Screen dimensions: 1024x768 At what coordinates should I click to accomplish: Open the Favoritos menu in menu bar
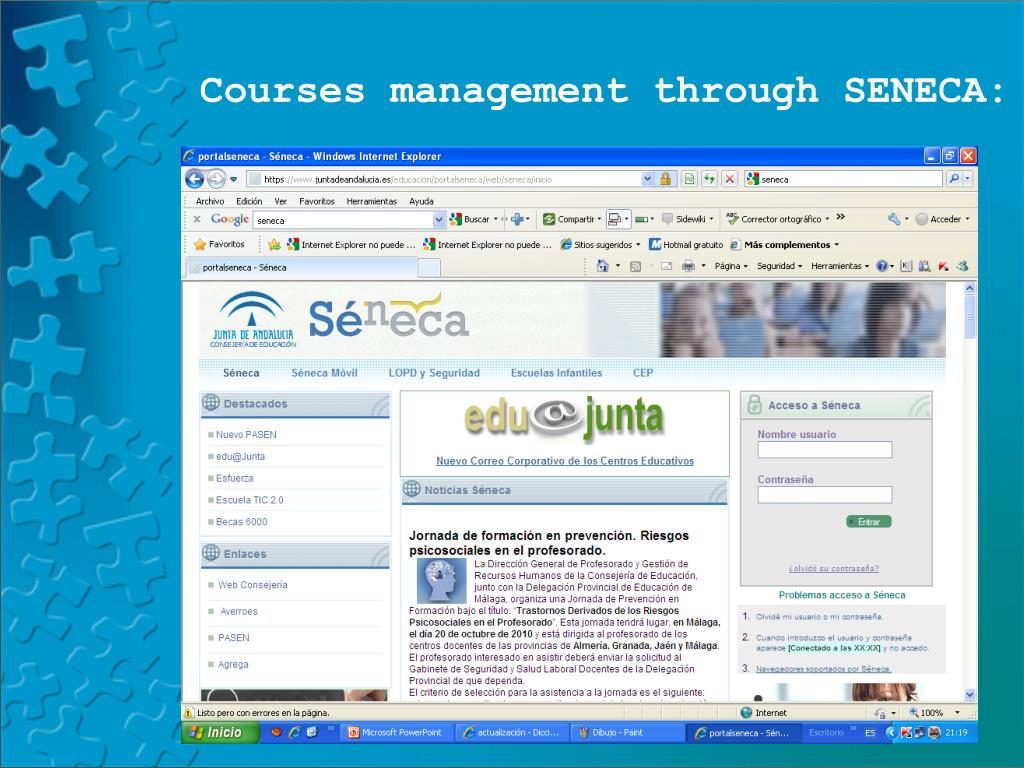(317, 201)
